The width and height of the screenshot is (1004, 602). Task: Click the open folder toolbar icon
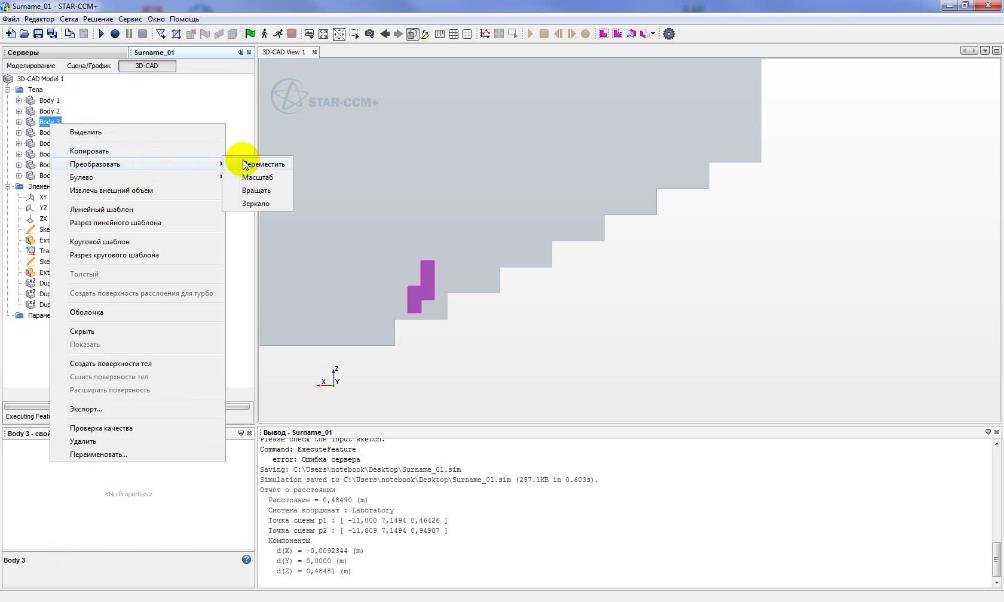pyautogui.click(x=23, y=34)
